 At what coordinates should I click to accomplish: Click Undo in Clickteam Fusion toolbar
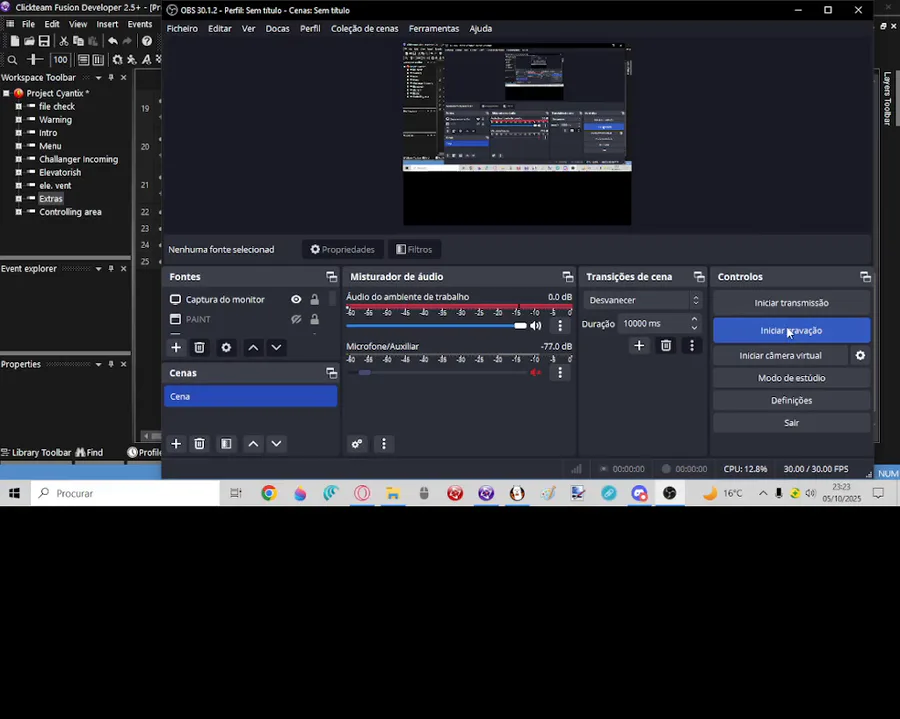[x=112, y=41]
